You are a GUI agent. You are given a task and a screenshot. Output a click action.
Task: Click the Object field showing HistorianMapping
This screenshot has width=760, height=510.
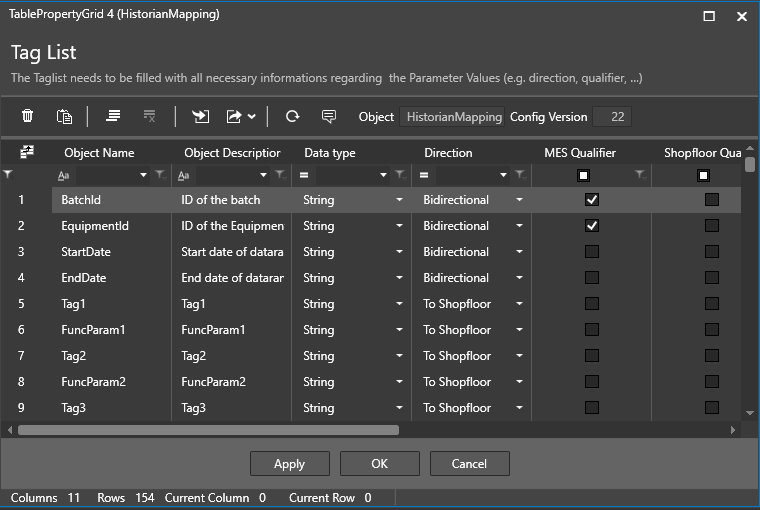(x=452, y=117)
